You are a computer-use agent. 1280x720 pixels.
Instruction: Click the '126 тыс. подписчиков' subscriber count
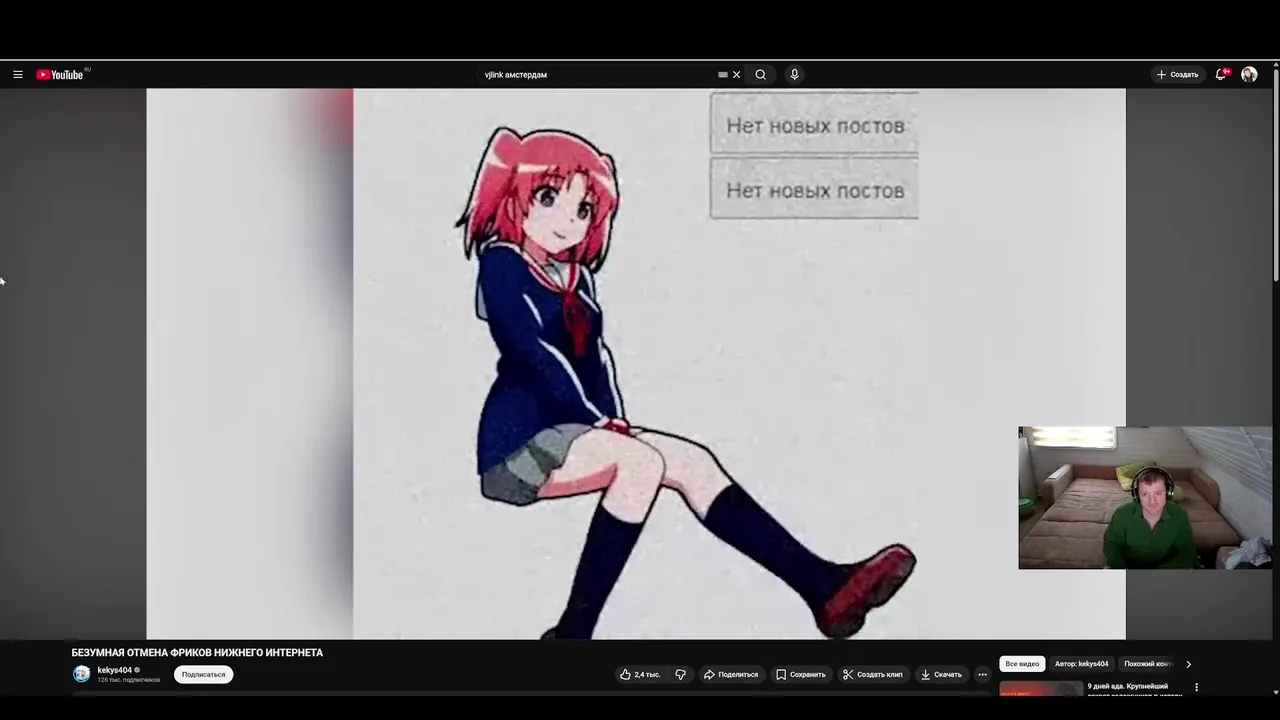click(128, 680)
